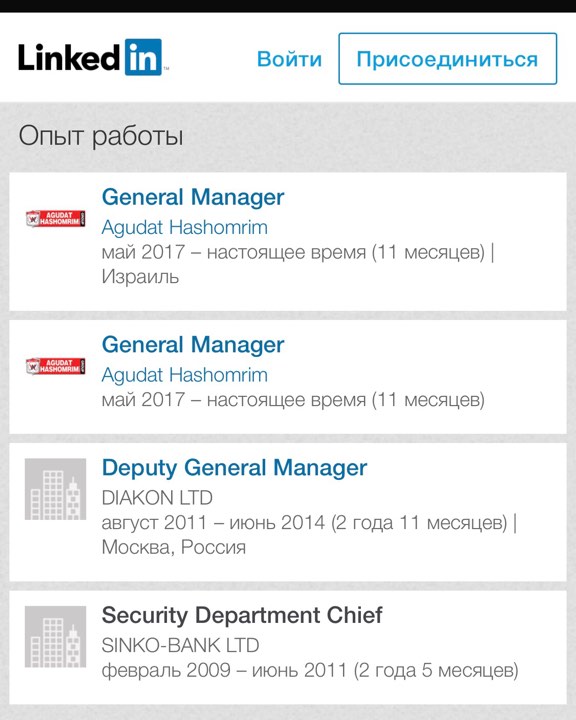Click the Опыт работы section heading
Screen dimensions: 576x720
tap(101, 136)
